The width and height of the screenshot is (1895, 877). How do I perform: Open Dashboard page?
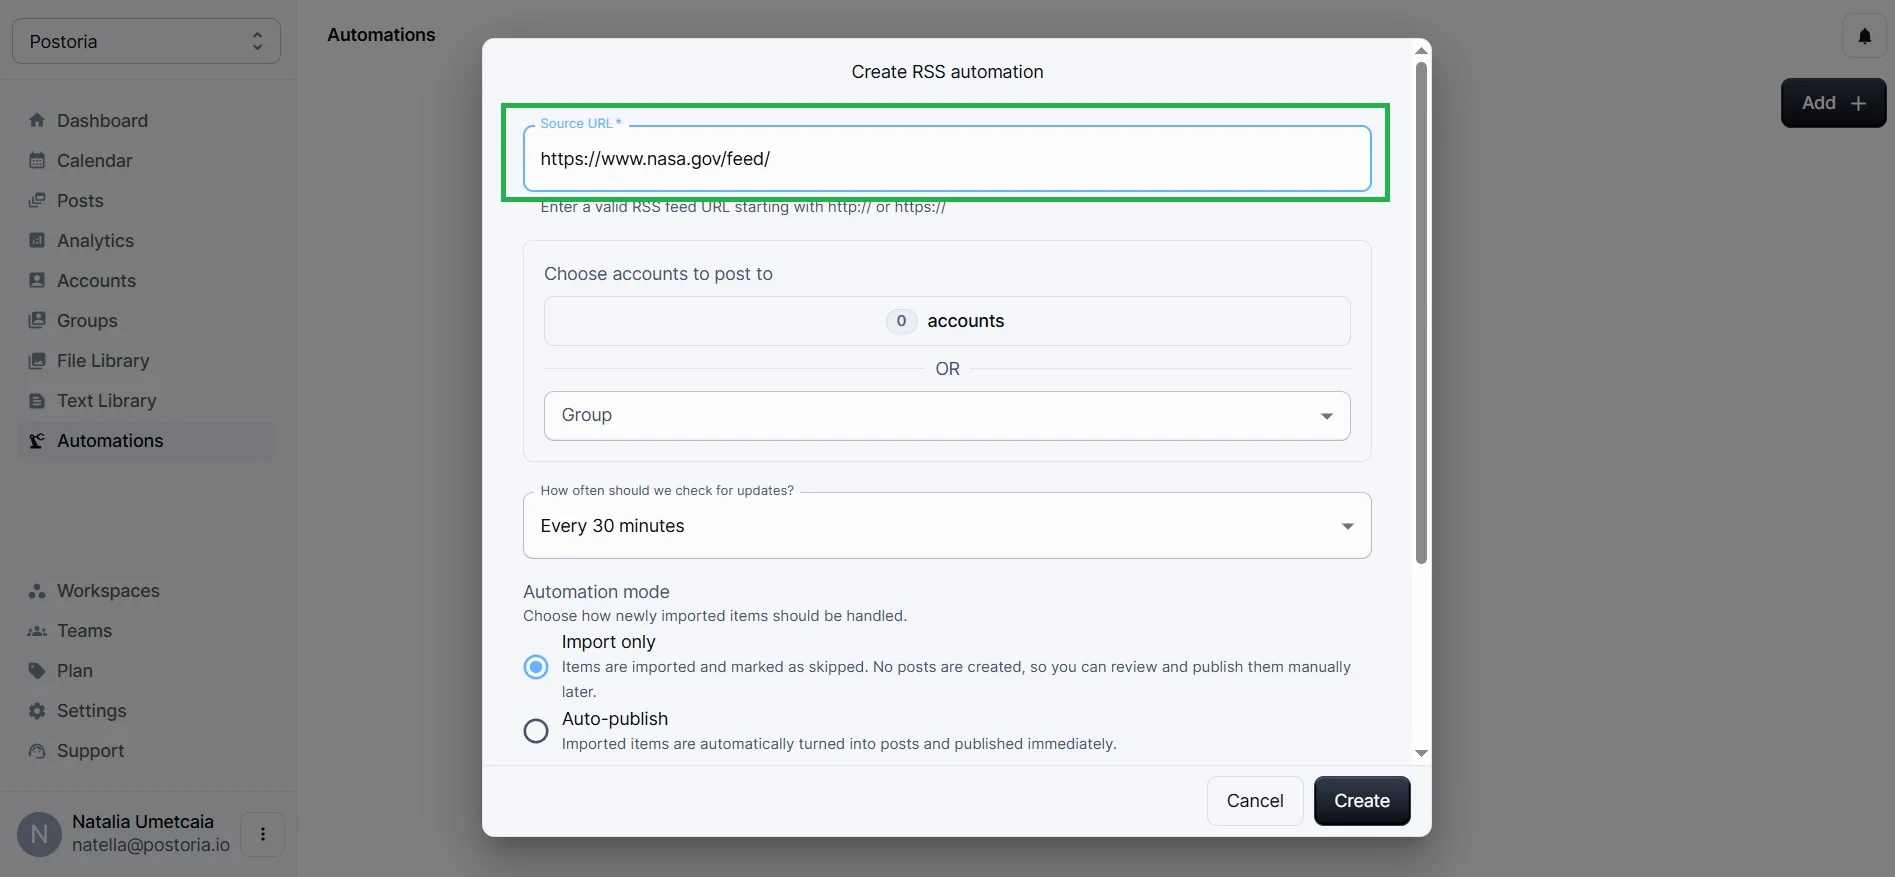(x=146, y=120)
